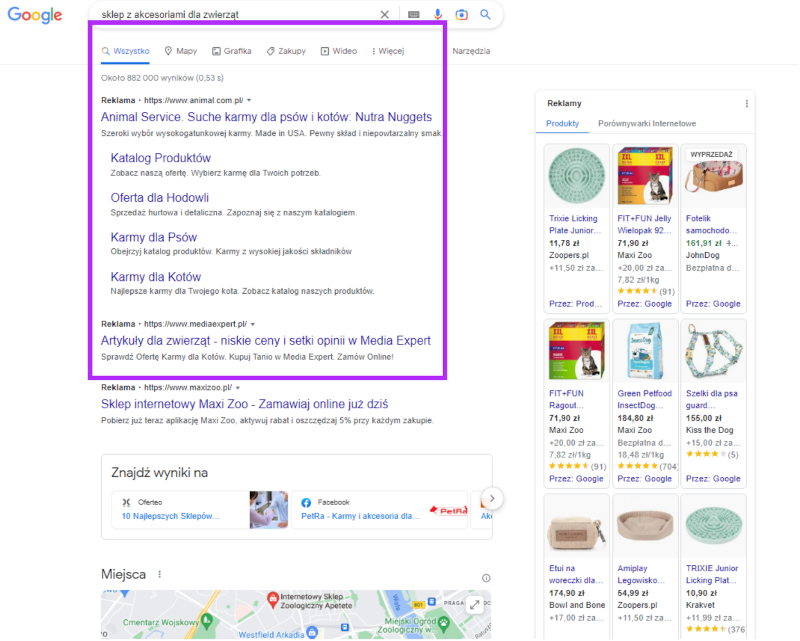The image size is (800, 641).
Task: Open the Karmy dla Kotów sitelink
Action: tap(156, 277)
